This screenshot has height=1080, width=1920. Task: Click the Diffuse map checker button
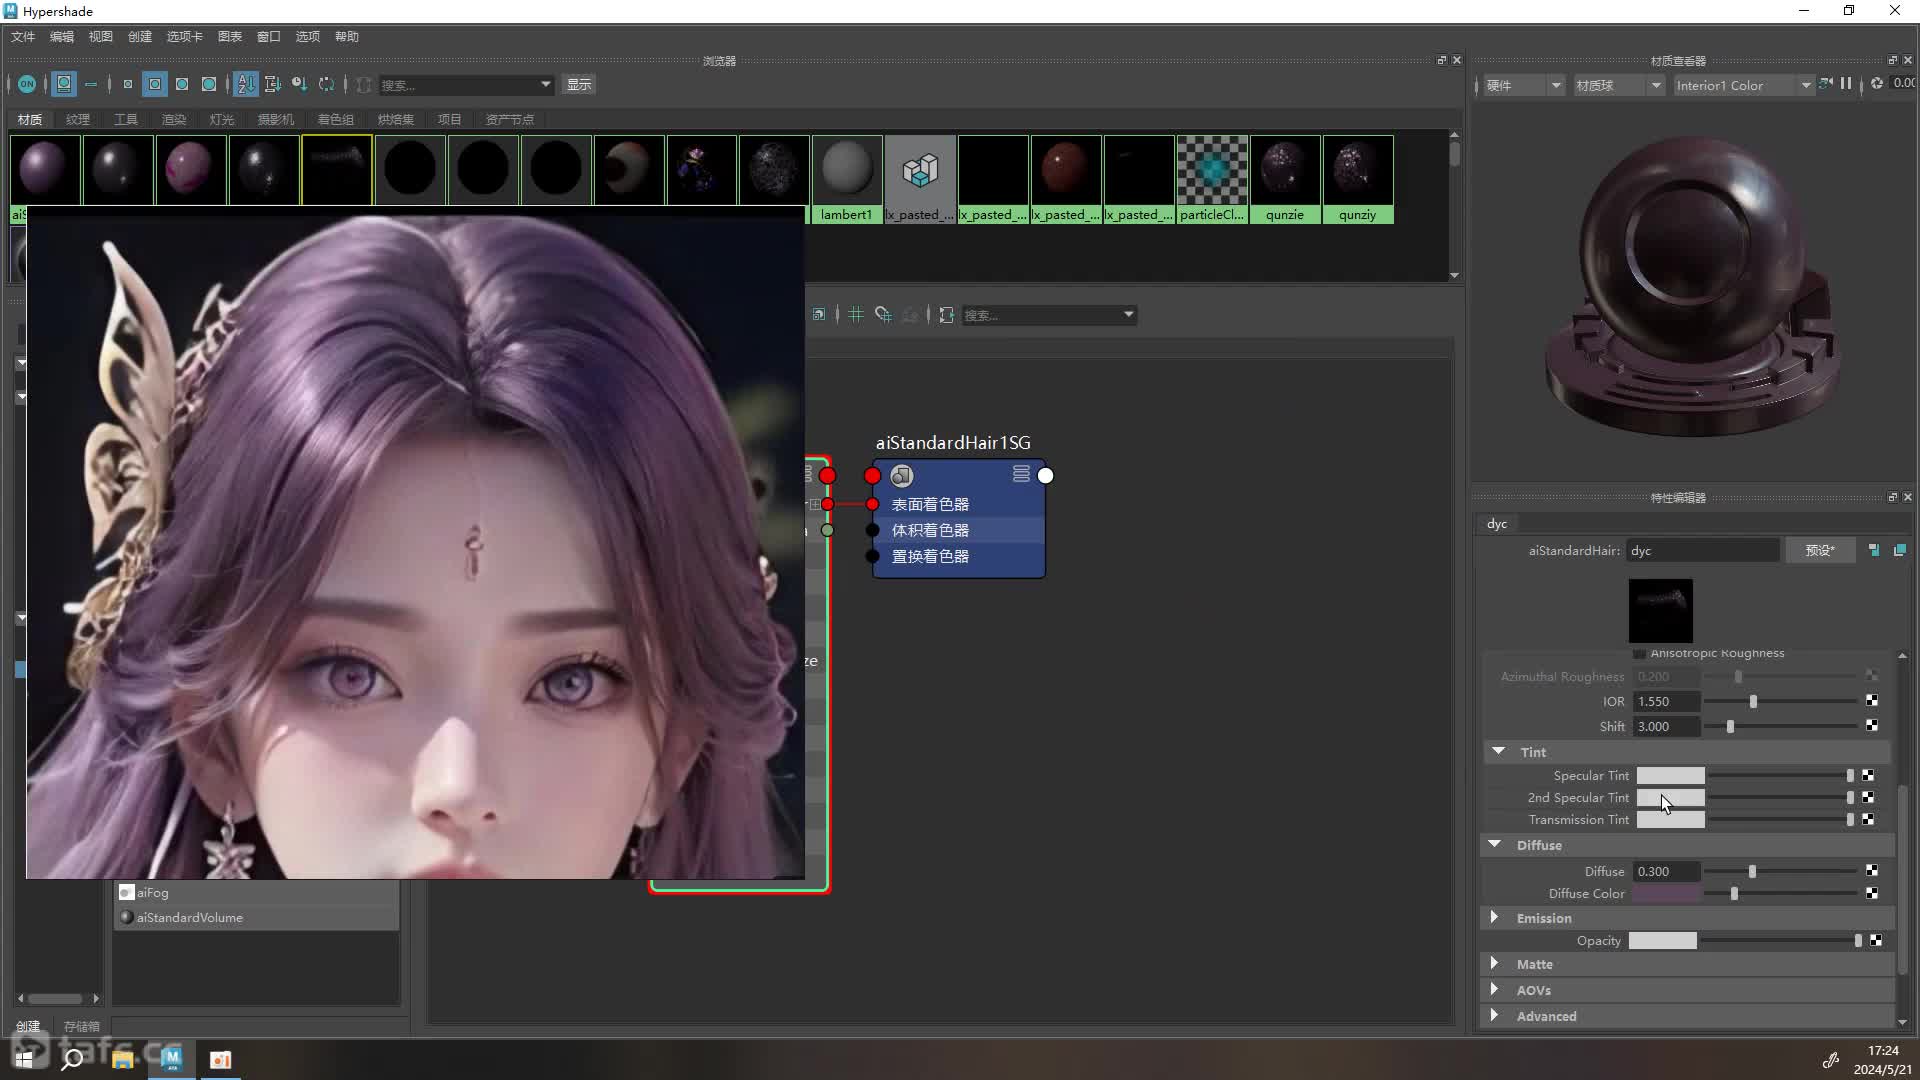[x=1872, y=871]
